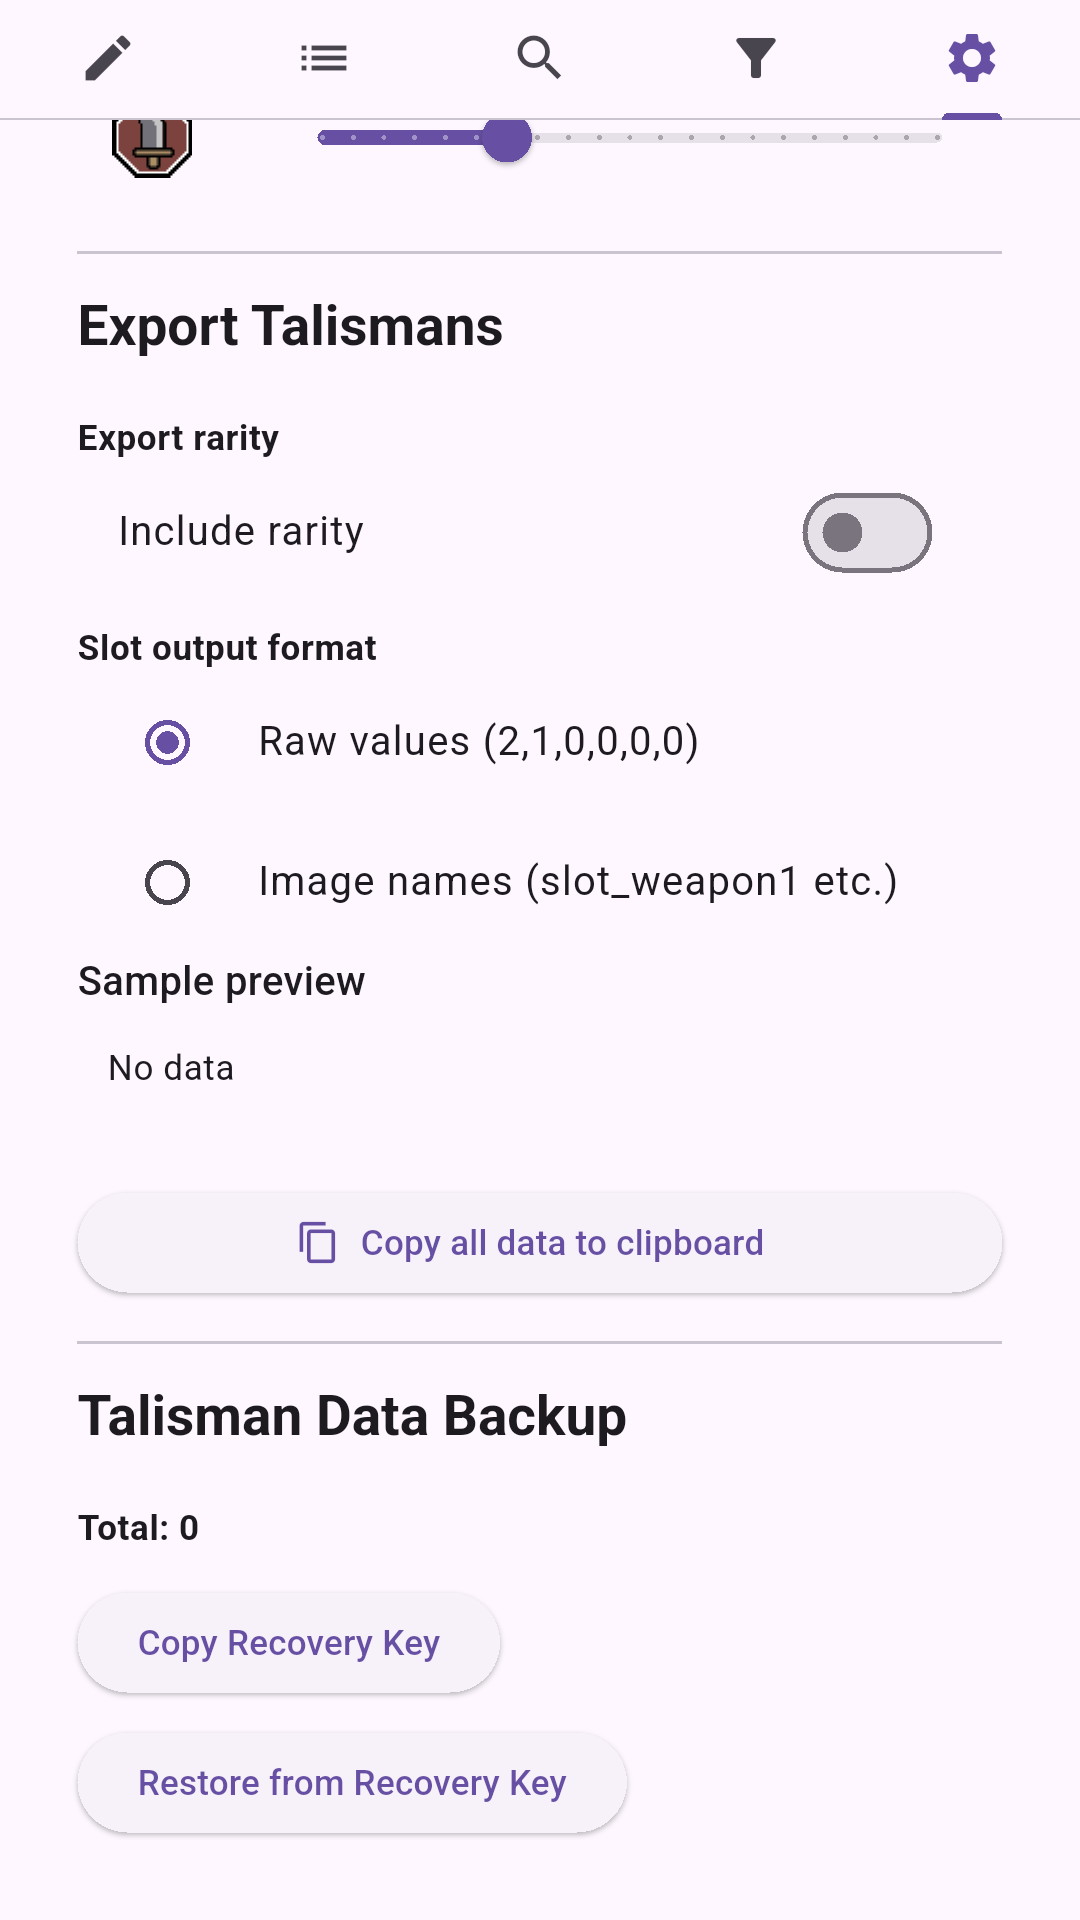This screenshot has height=1920, width=1080.
Task: Click Copy Recovery Key button
Action: [x=289, y=1643]
